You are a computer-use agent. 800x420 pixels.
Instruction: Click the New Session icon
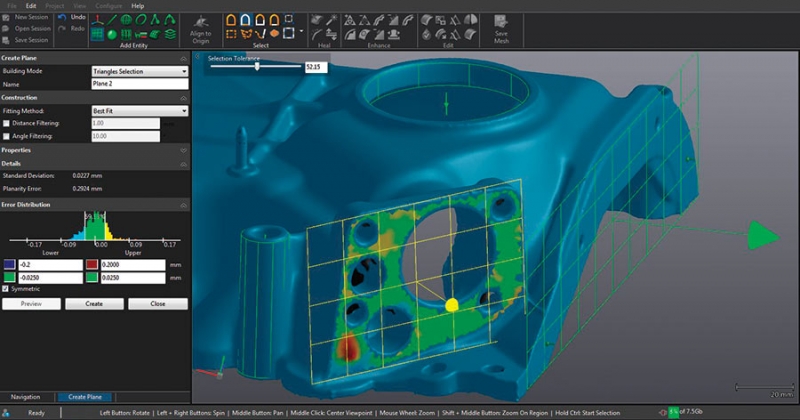pos(8,17)
